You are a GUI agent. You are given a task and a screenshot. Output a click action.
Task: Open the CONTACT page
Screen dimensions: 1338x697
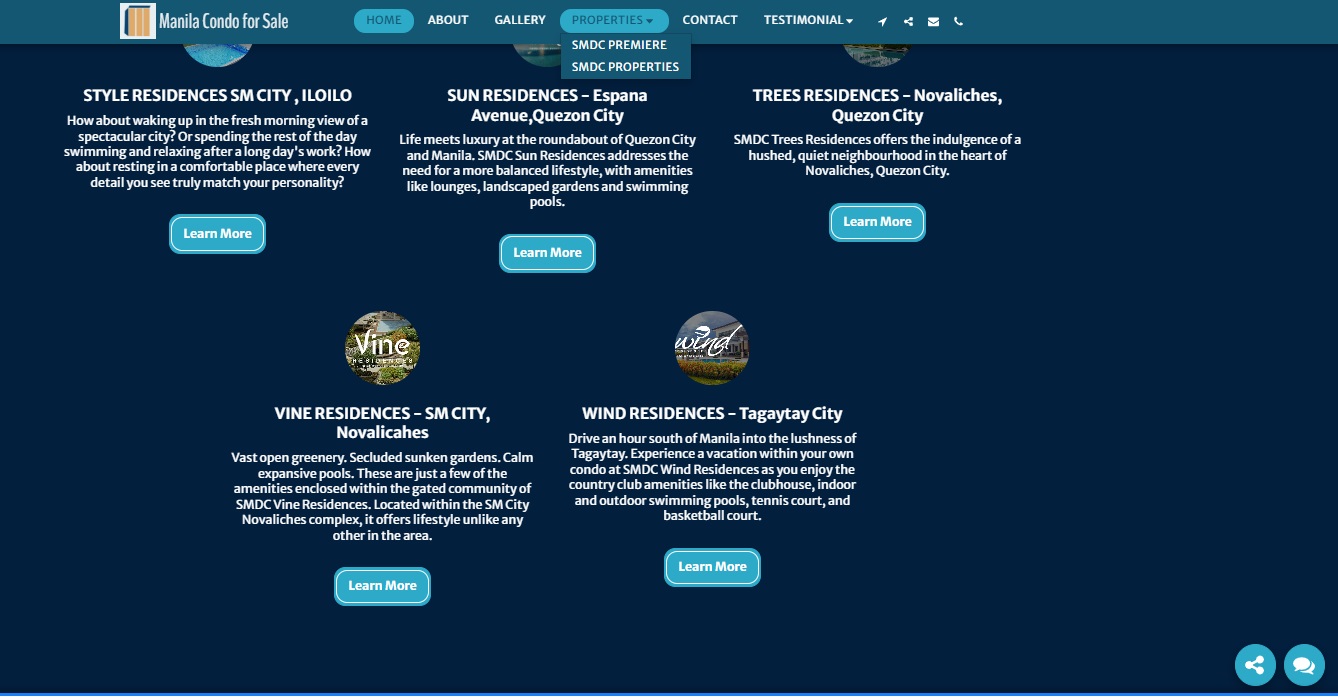pyautogui.click(x=710, y=20)
